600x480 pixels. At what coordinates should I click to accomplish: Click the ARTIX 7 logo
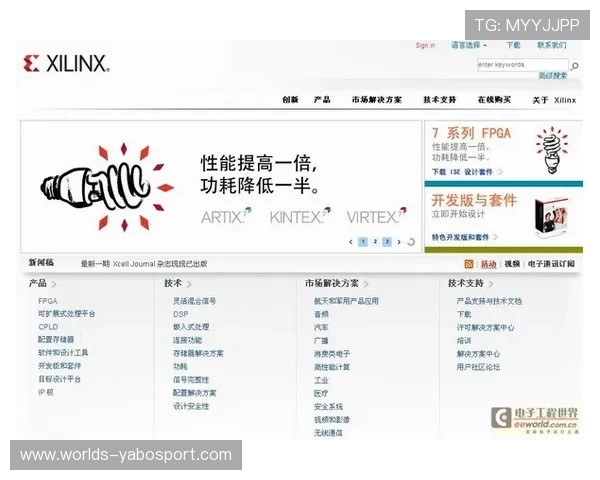pyautogui.click(x=226, y=217)
